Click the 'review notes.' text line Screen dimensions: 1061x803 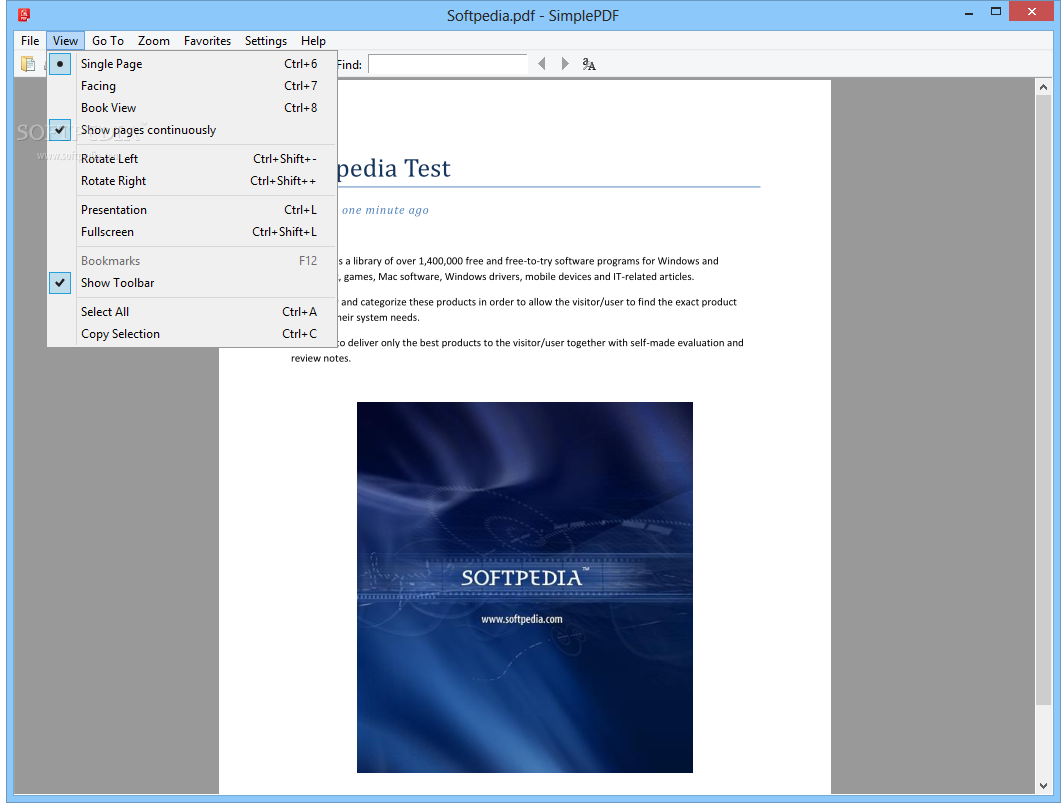(321, 359)
